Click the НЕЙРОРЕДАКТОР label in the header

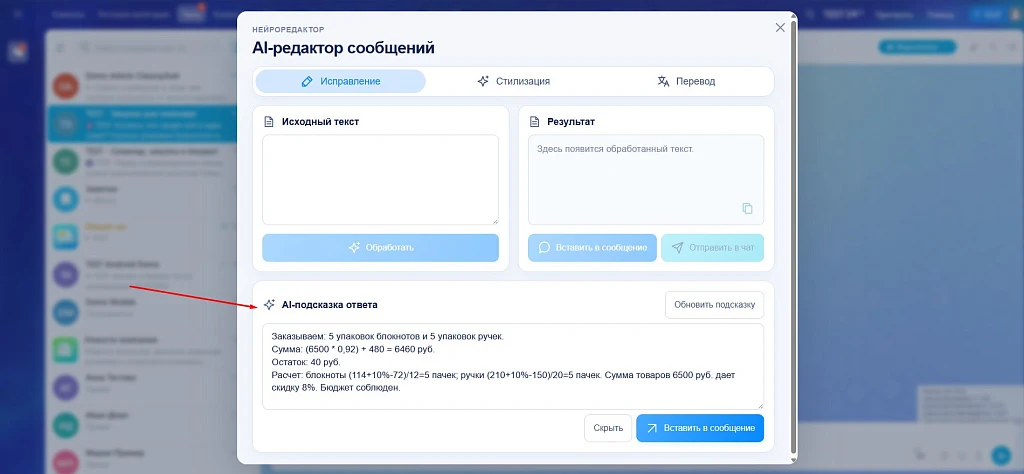click(288, 29)
